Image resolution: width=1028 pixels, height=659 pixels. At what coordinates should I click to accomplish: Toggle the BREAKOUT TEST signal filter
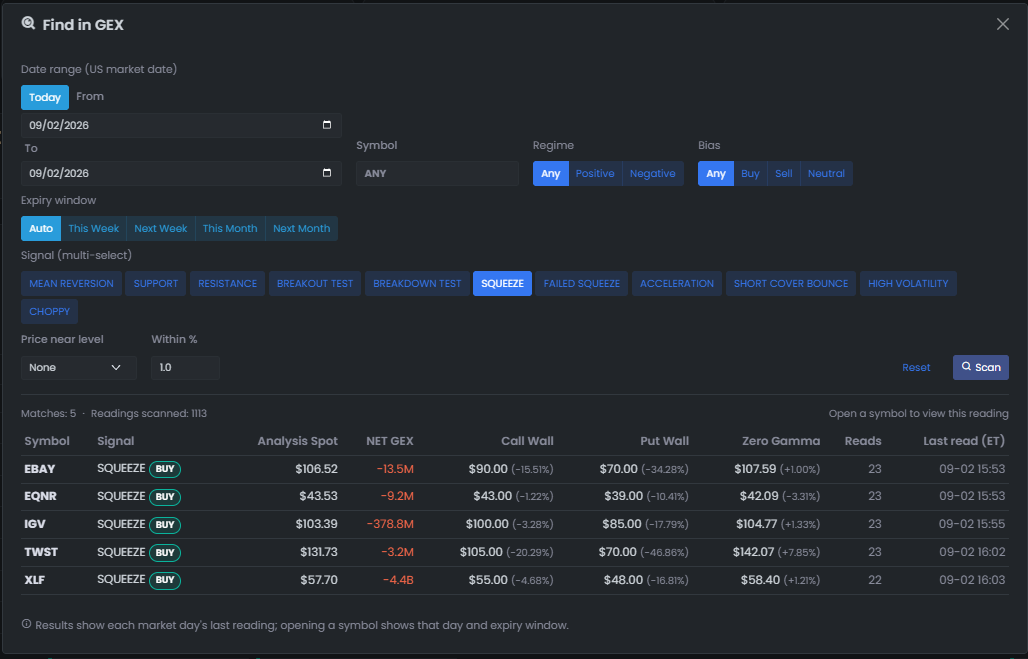point(315,283)
